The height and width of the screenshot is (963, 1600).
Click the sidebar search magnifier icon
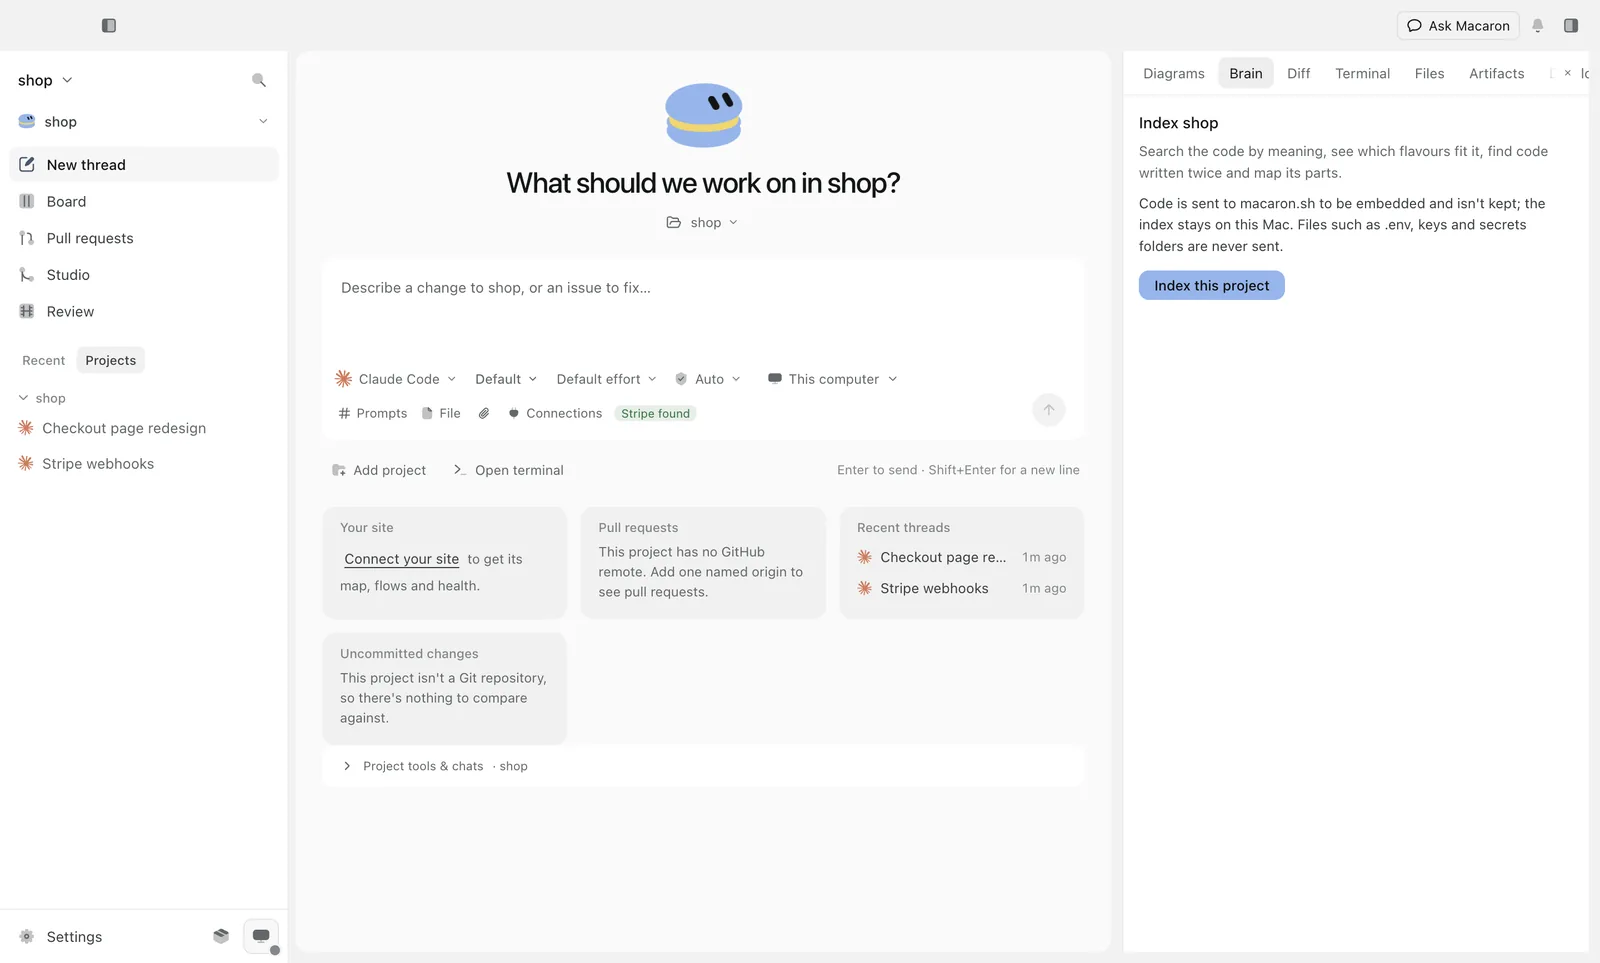pos(259,80)
